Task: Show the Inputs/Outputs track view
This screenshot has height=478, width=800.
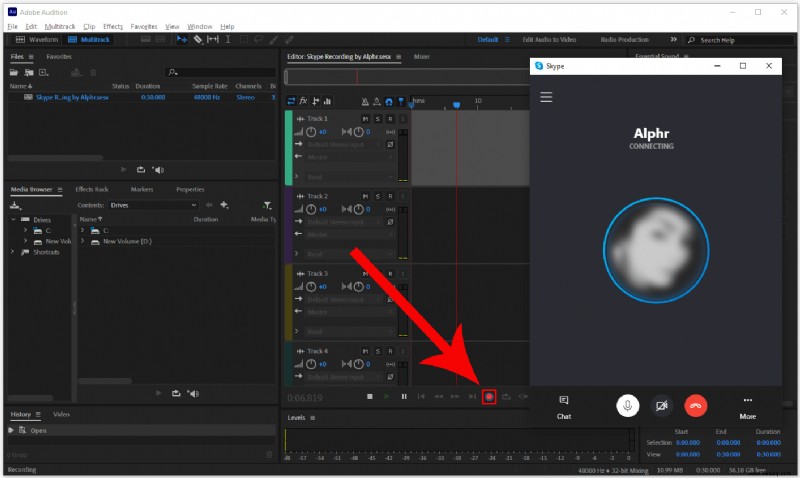Action: 291,101
